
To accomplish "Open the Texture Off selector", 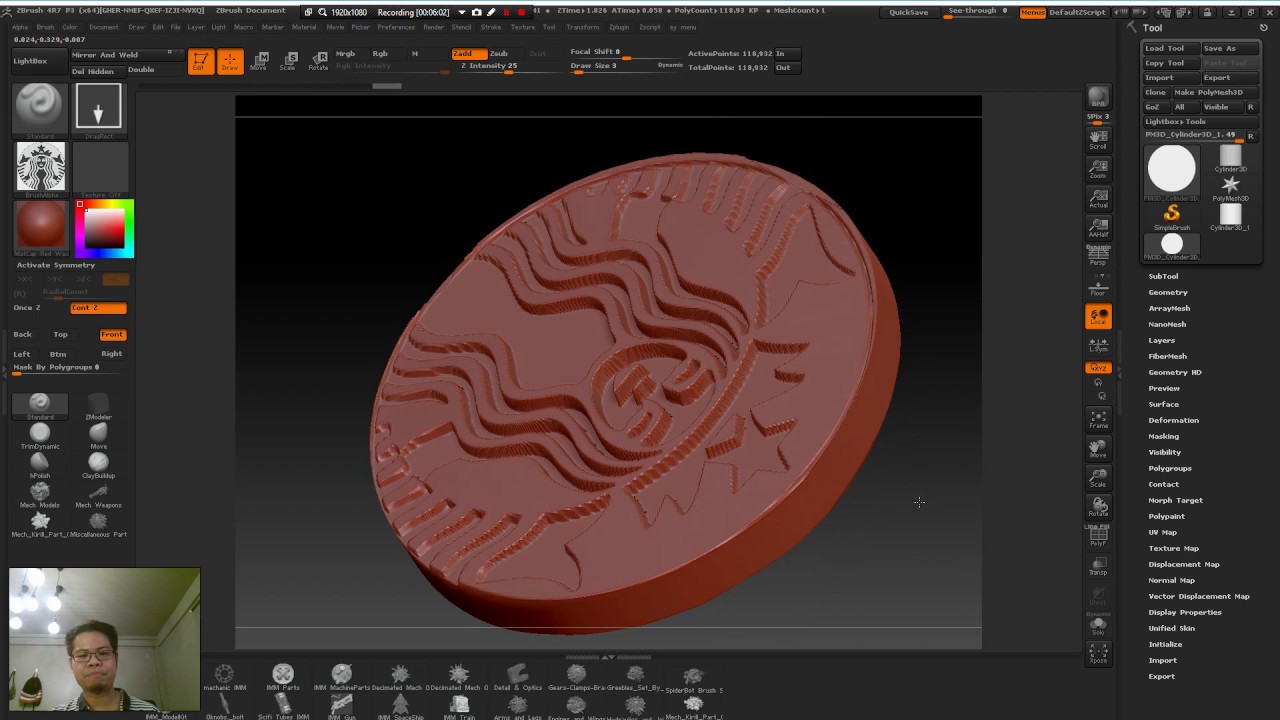I will pyautogui.click(x=100, y=167).
